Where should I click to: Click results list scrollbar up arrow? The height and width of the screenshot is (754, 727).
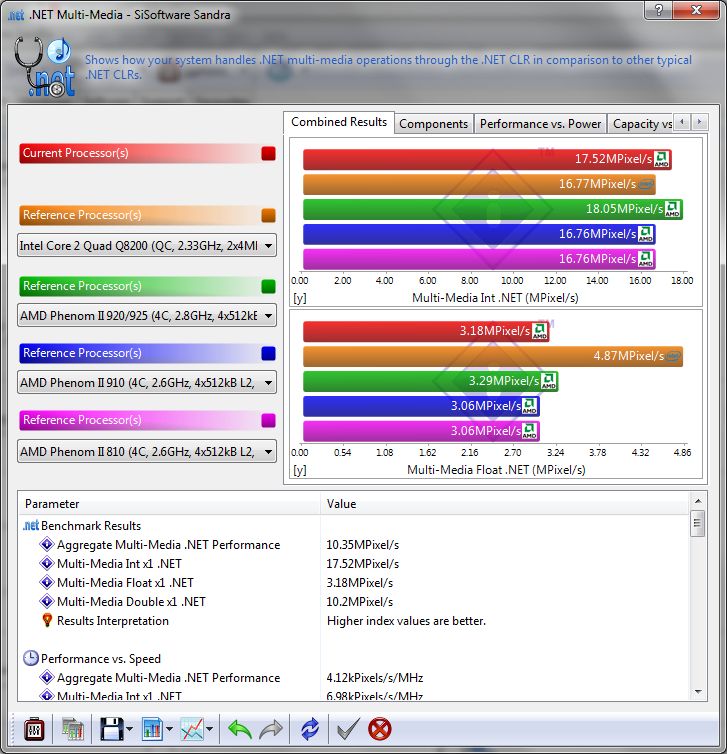(698, 501)
